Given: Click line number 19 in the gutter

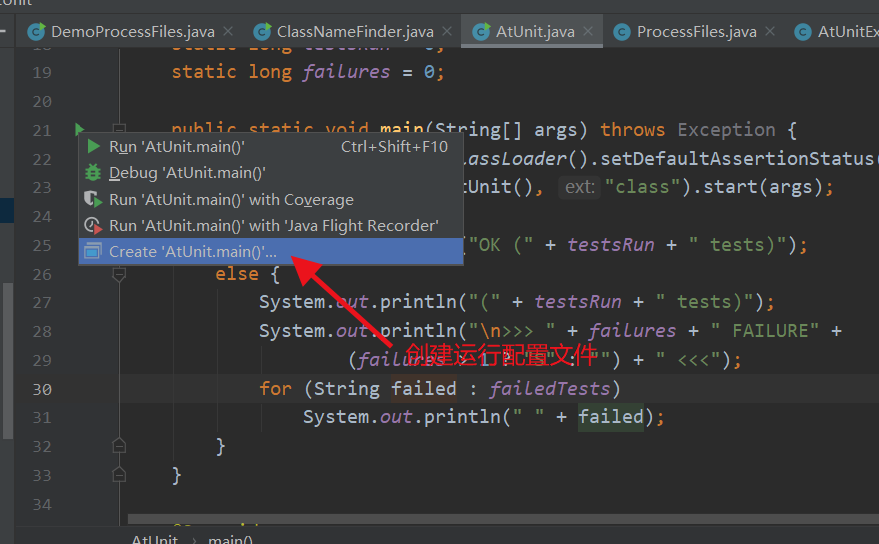Looking at the screenshot, I should point(42,72).
